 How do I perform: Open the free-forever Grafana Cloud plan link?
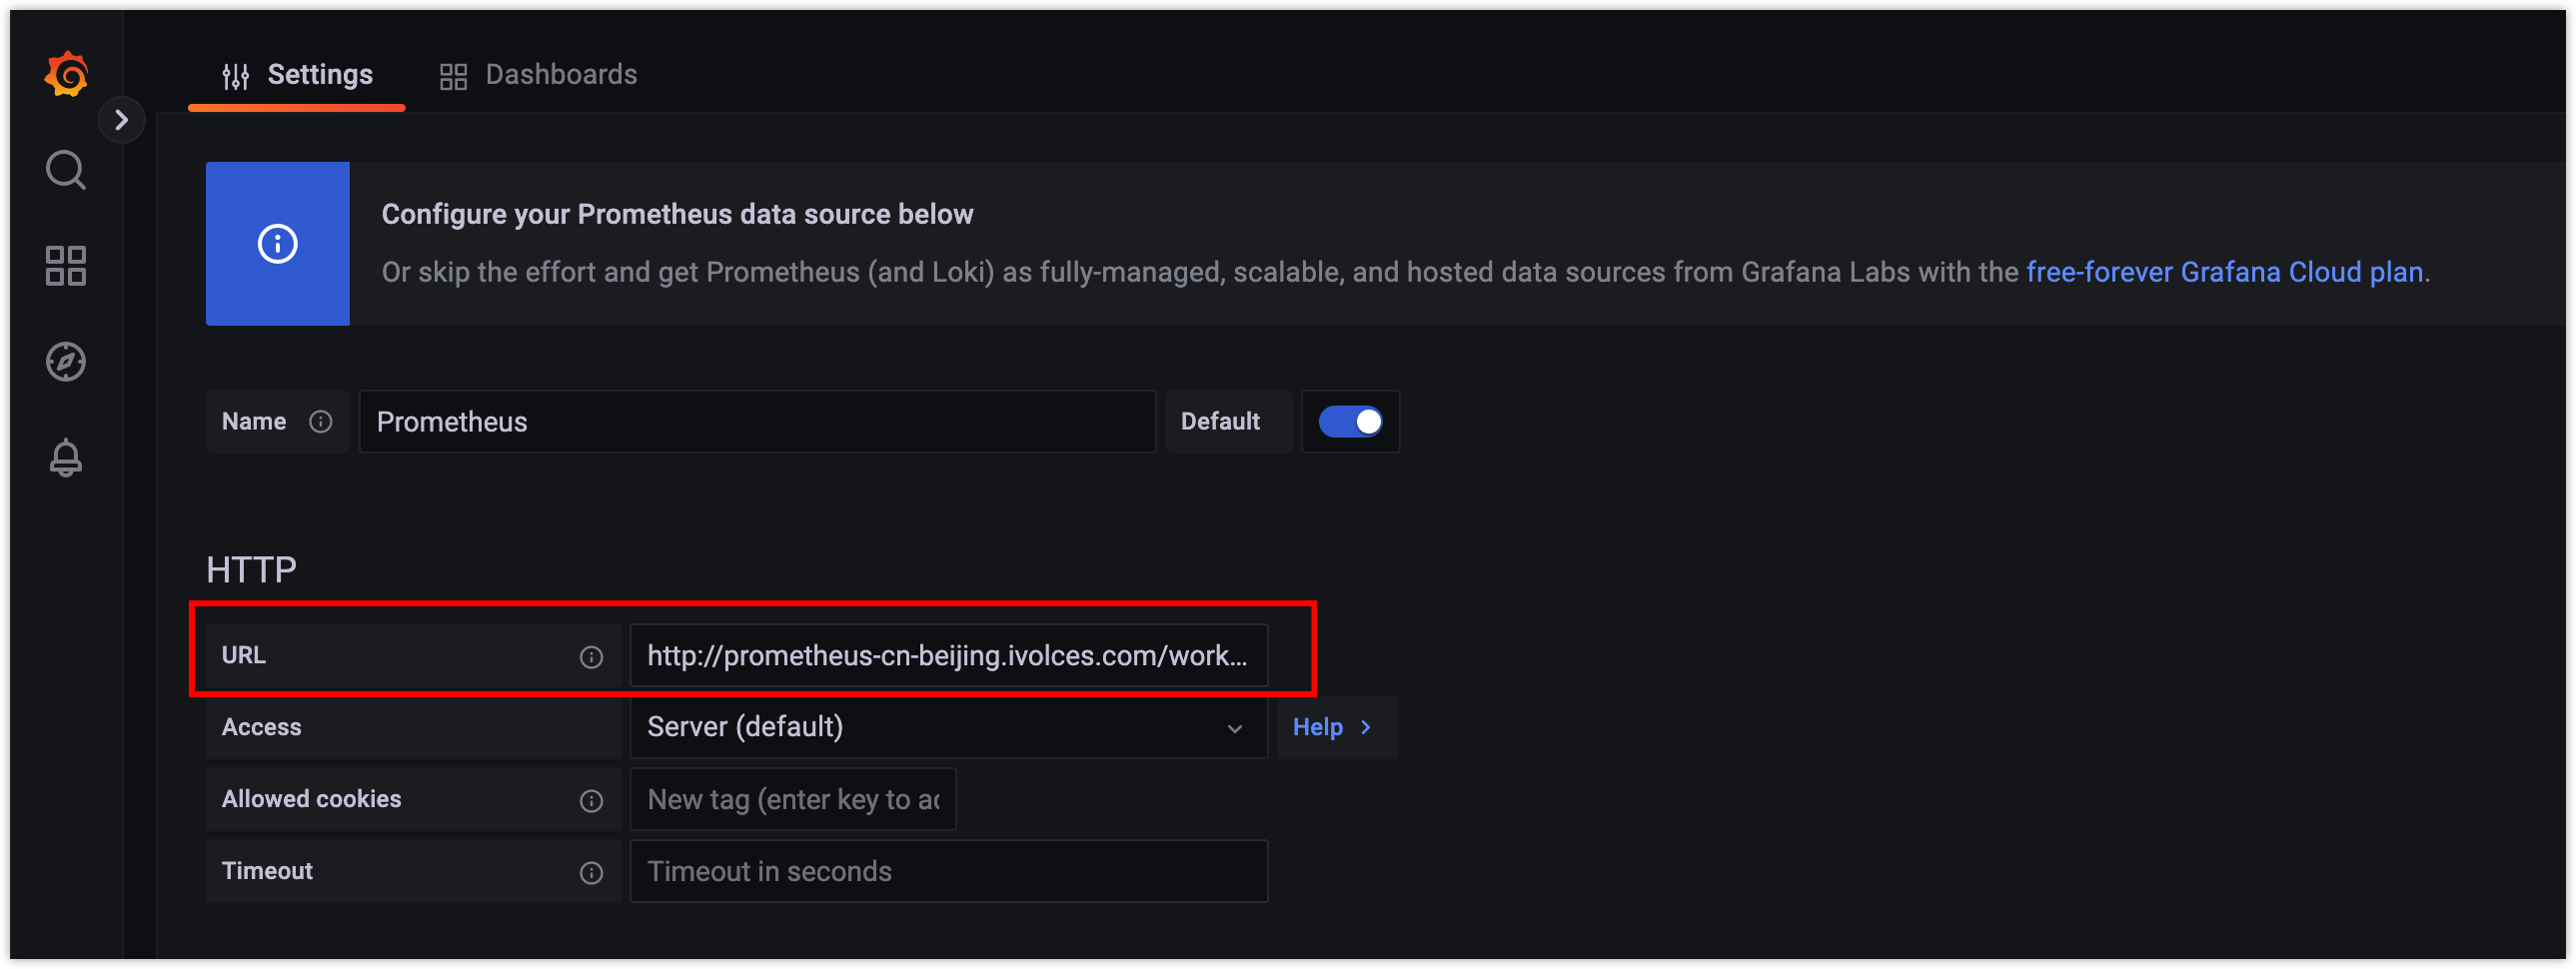(x=2224, y=272)
